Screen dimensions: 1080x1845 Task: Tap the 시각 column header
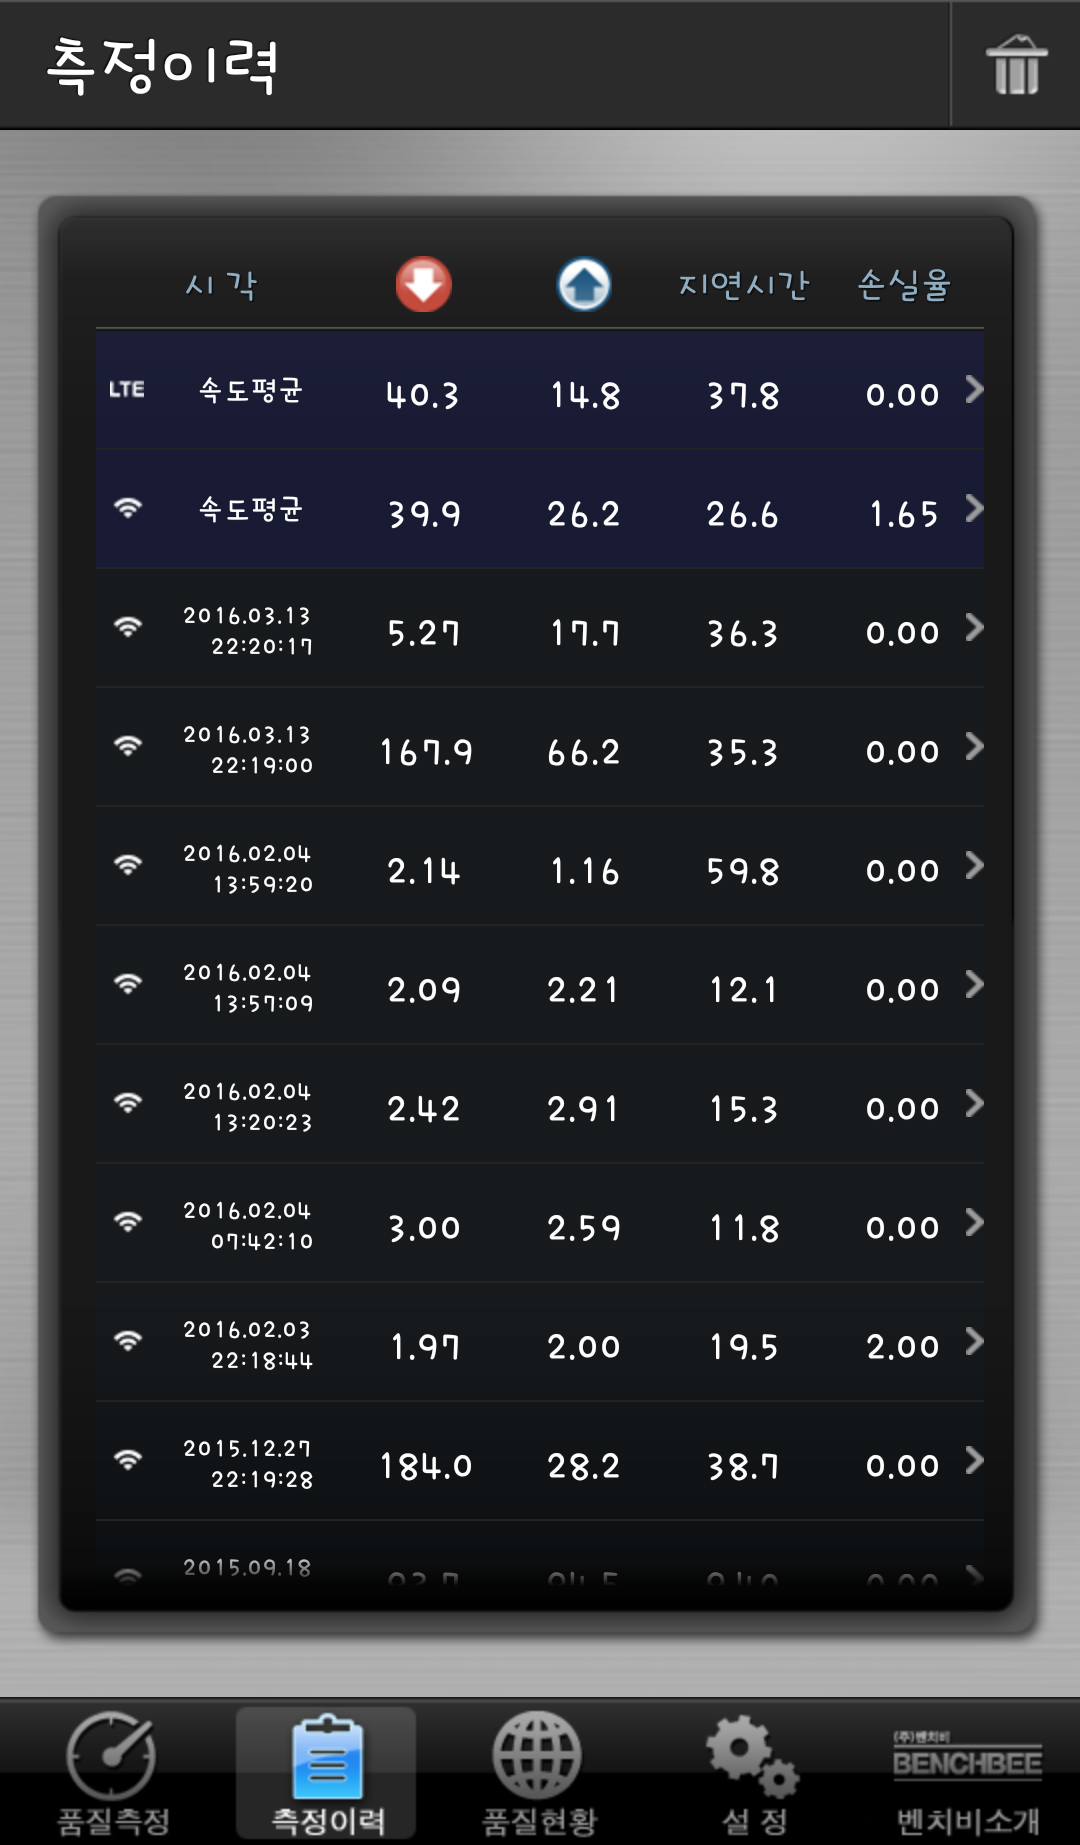pos(221,285)
